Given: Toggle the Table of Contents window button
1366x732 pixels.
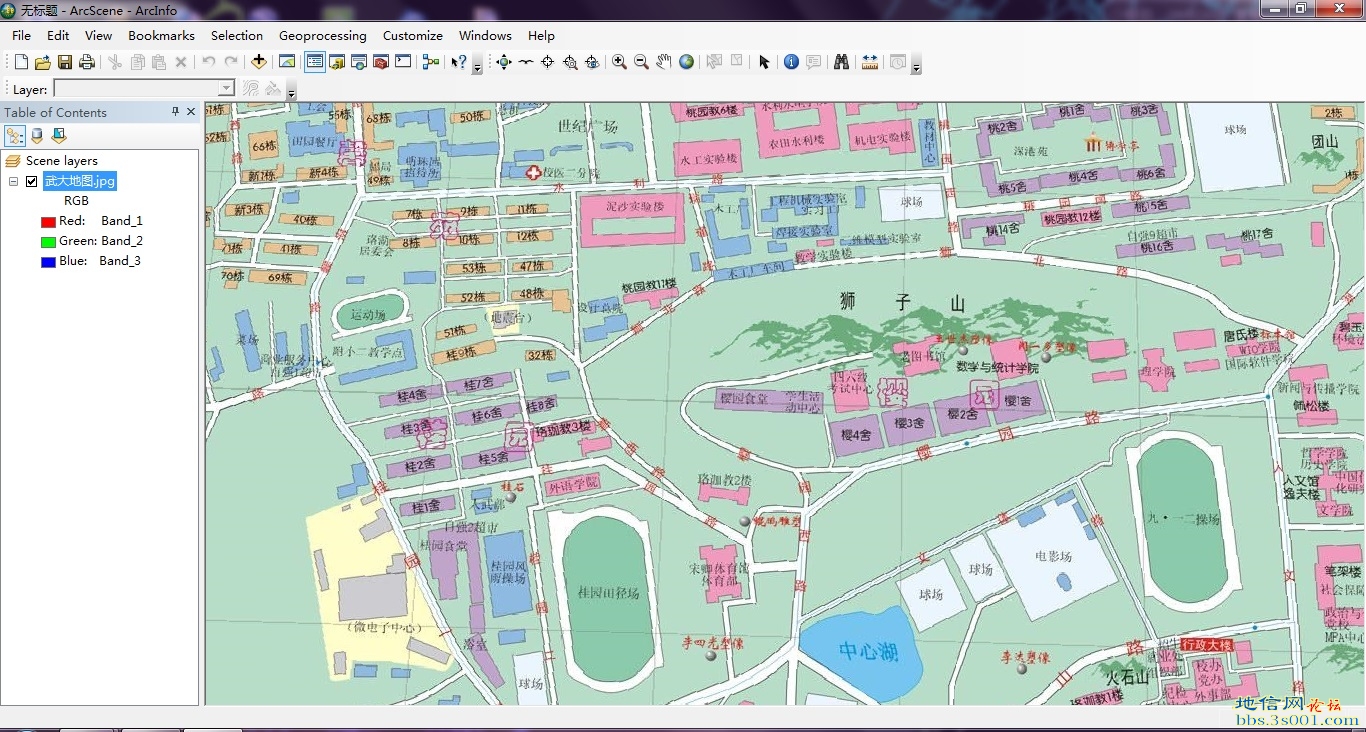Looking at the screenshot, I should point(315,62).
